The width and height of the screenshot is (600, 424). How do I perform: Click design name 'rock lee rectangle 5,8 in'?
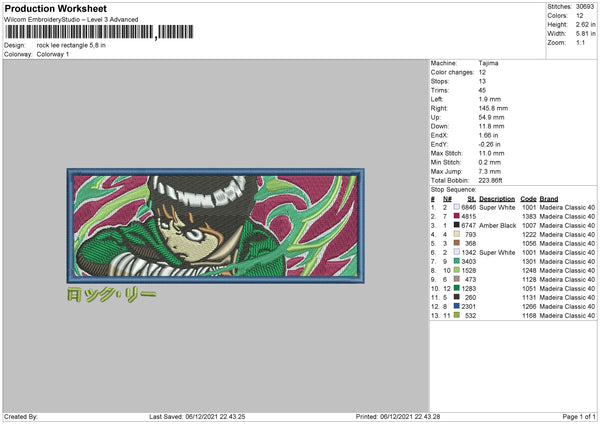[71, 45]
